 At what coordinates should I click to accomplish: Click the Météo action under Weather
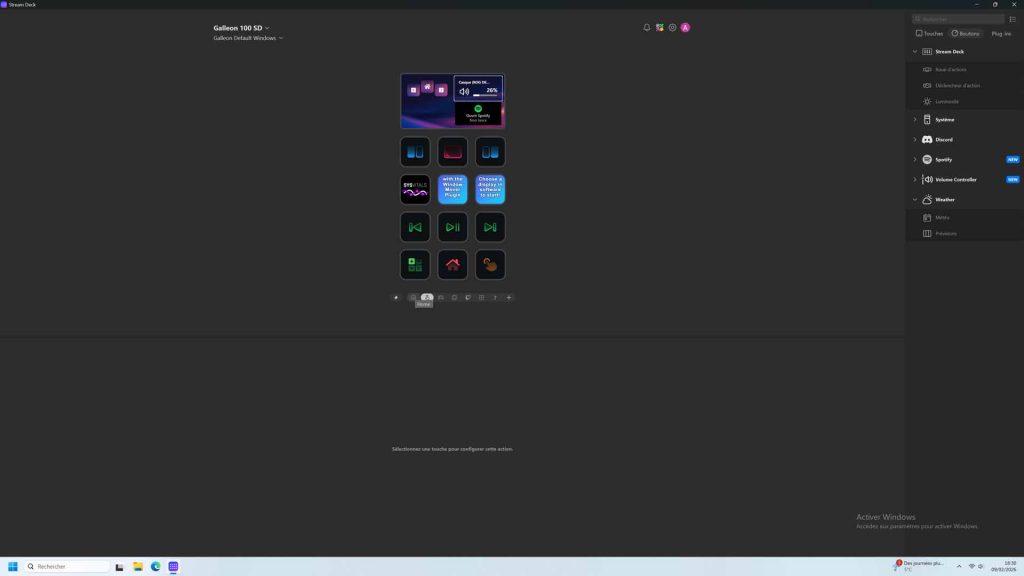pos(941,217)
